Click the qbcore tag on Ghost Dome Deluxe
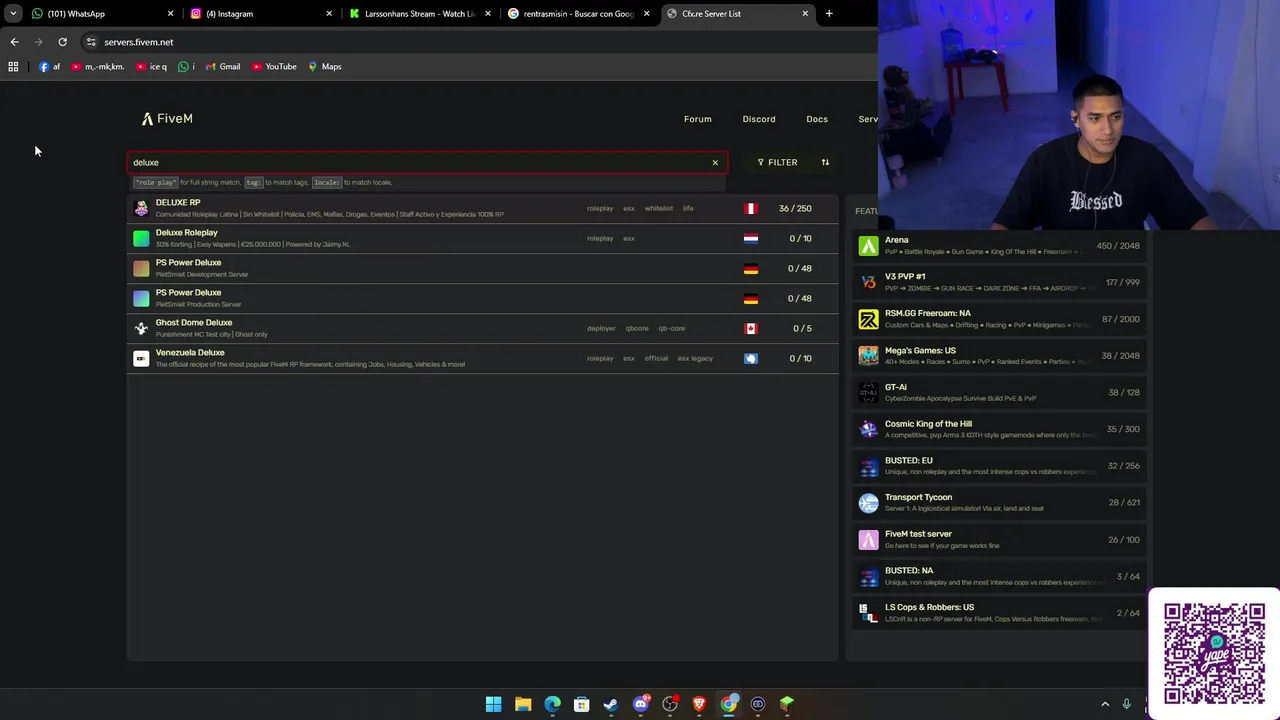 pos(637,328)
